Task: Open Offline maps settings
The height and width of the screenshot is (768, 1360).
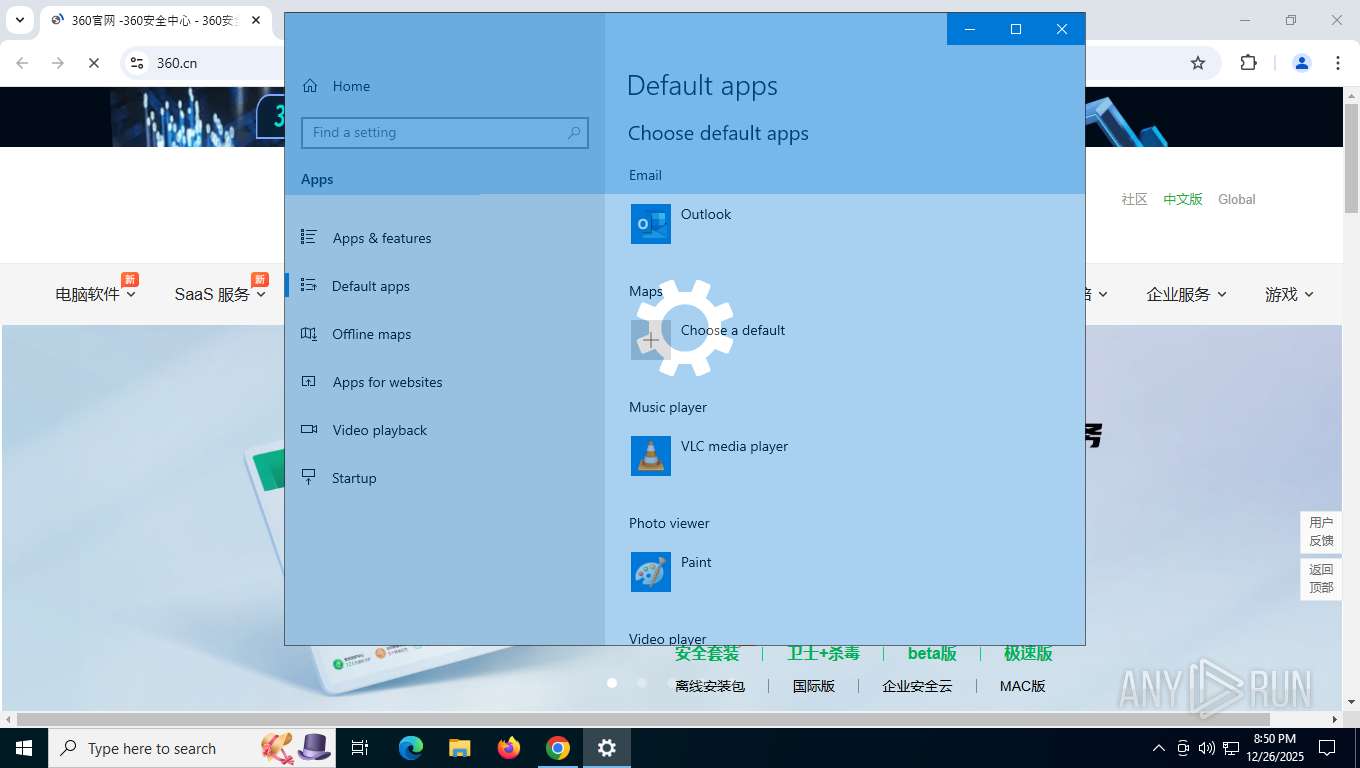Action: (x=444, y=334)
